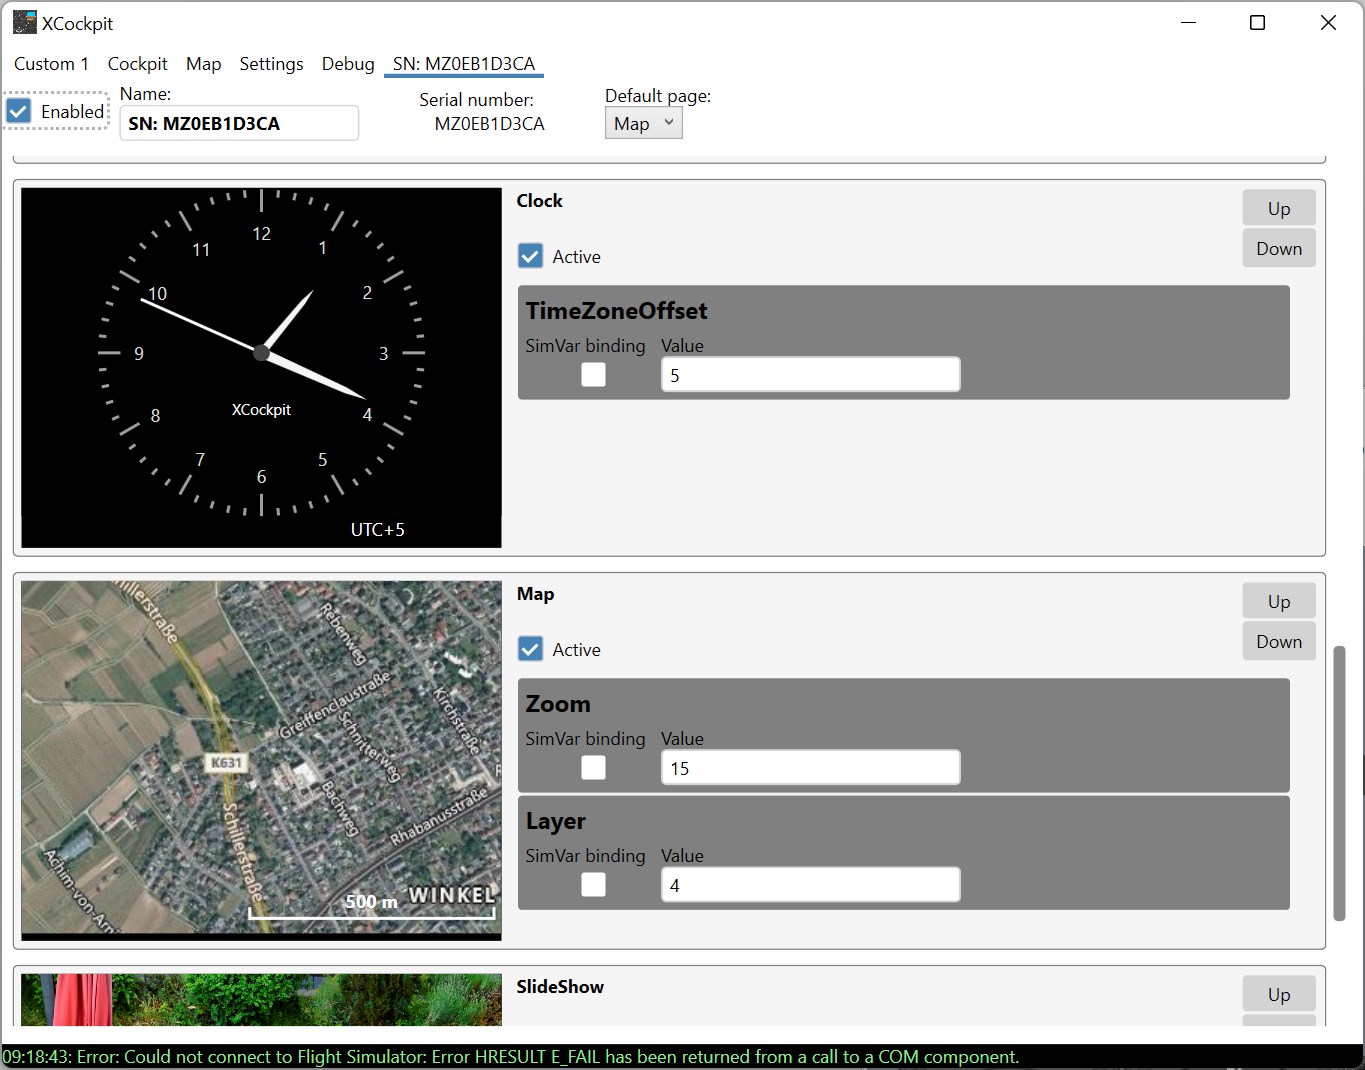This screenshot has width=1365, height=1070.
Task: Move the SlideShow widget Up
Action: pos(1279,994)
